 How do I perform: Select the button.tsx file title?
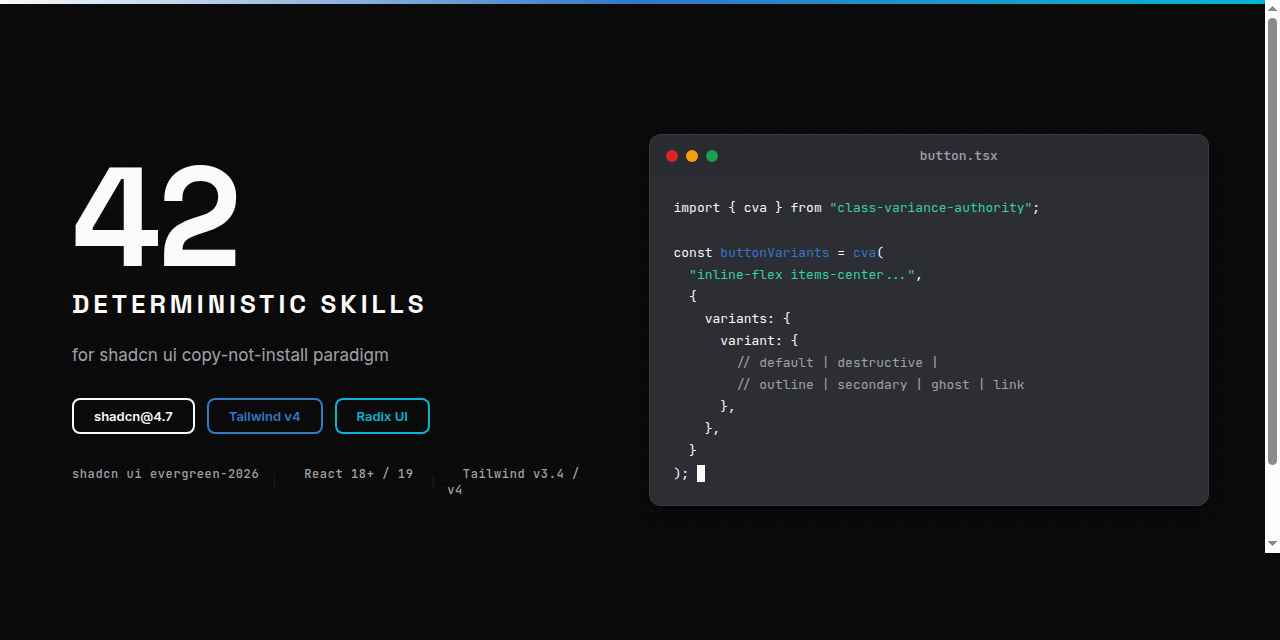click(x=958, y=156)
